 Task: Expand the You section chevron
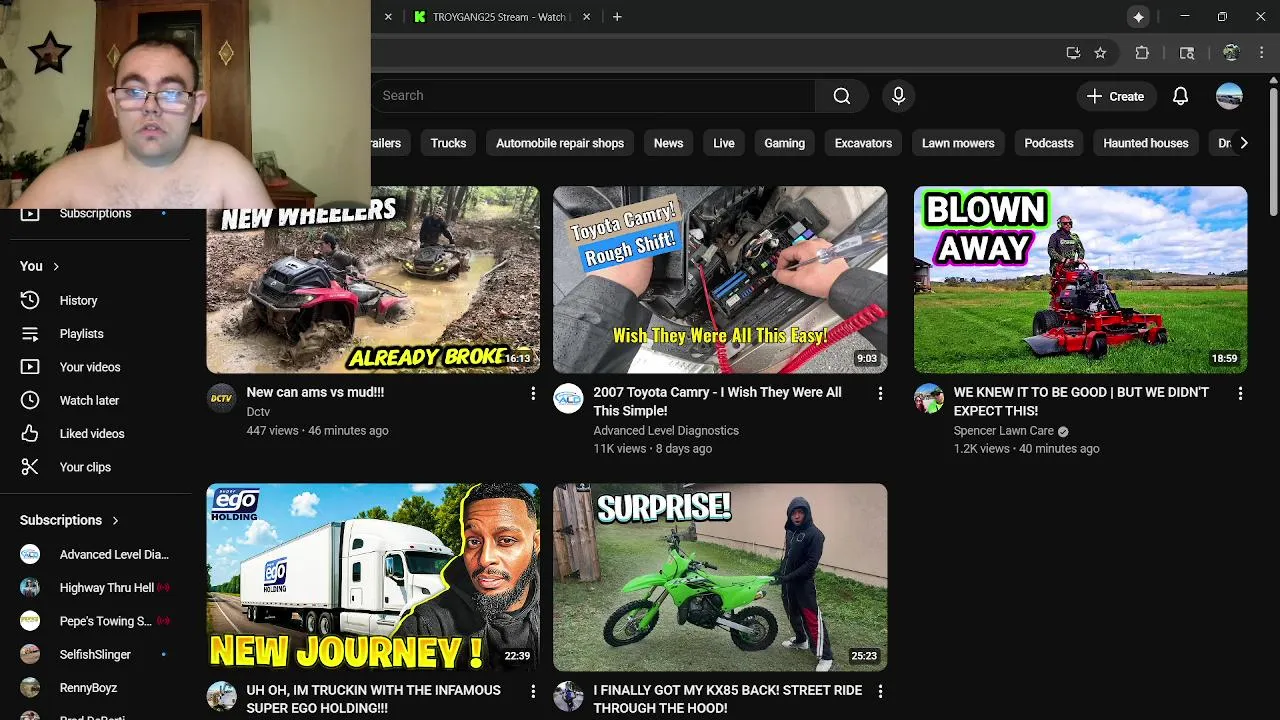pos(56,266)
